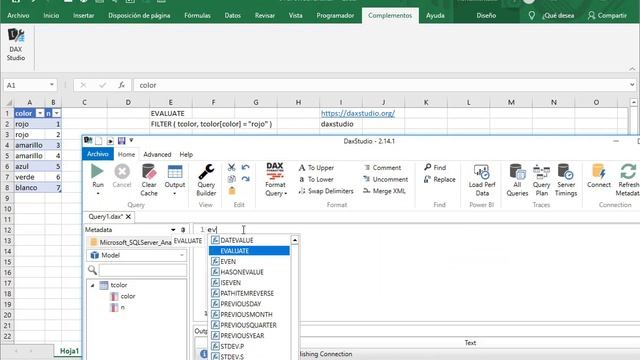640x360 pixels.
Task: Select EVALUATE in autocomplete list
Action: [249, 251]
